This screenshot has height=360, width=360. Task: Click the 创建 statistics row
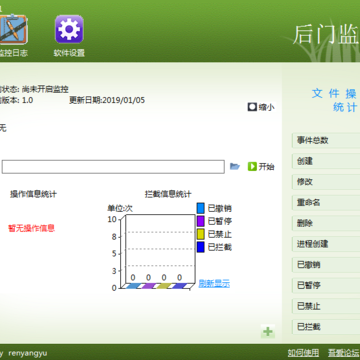326,161
